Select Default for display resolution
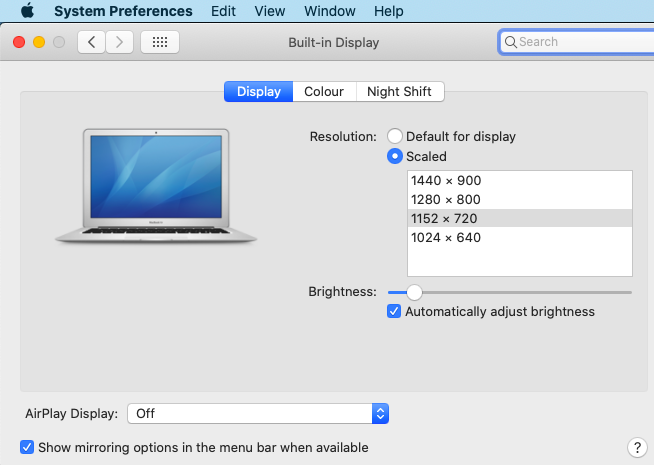This screenshot has width=654, height=465. [395, 136]
